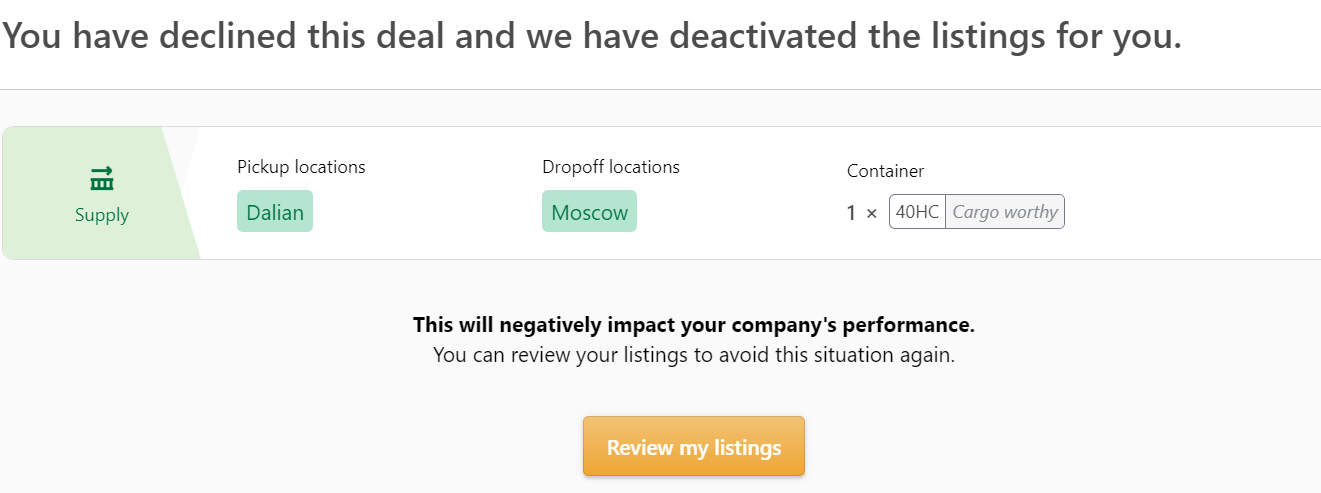This screenshot has width=1321, height=493.
Task: Select the Supply container icon
Action: coord(102,180)
